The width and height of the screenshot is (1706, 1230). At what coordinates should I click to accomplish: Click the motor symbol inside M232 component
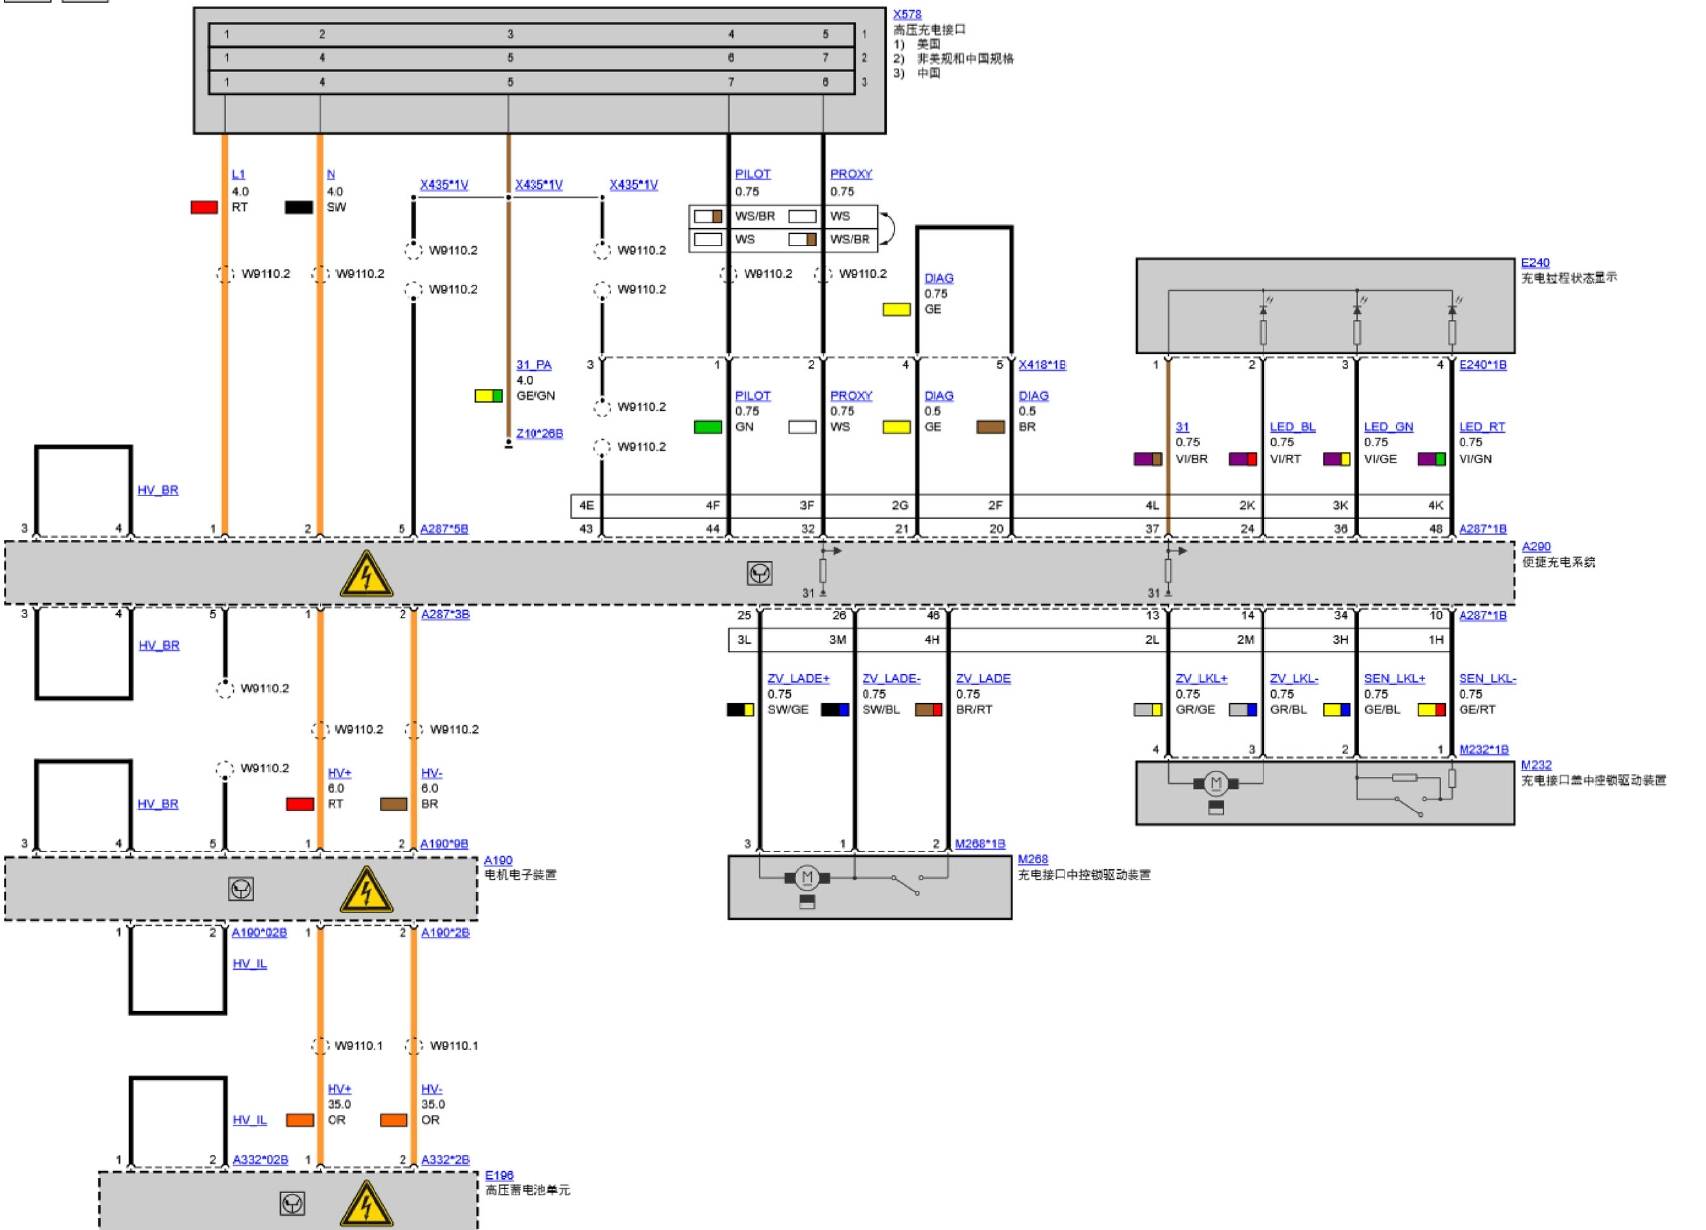coord(1216,783)
